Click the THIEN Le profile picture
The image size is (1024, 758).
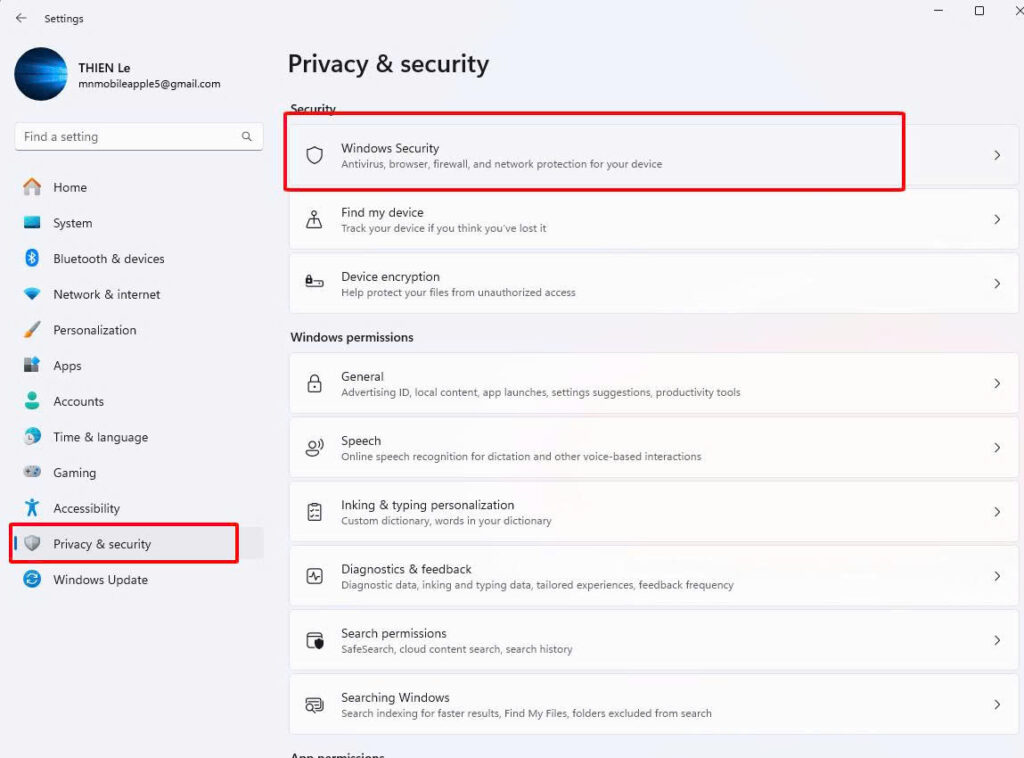[41, 74]
